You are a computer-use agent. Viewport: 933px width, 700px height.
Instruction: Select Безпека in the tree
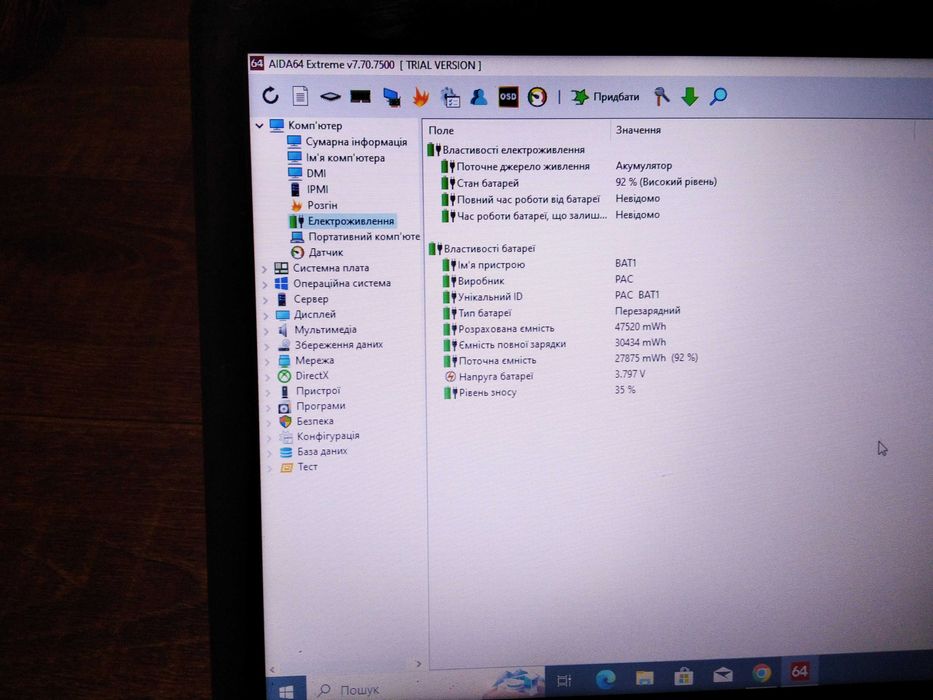306,421
